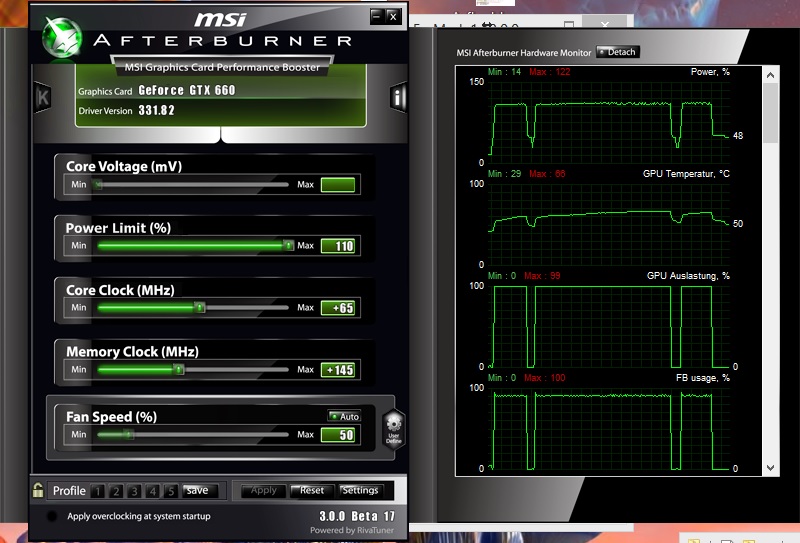Click the Power, % graph
Screen dimensions: 800x543
pyautogui.click(x=609, y=122)
